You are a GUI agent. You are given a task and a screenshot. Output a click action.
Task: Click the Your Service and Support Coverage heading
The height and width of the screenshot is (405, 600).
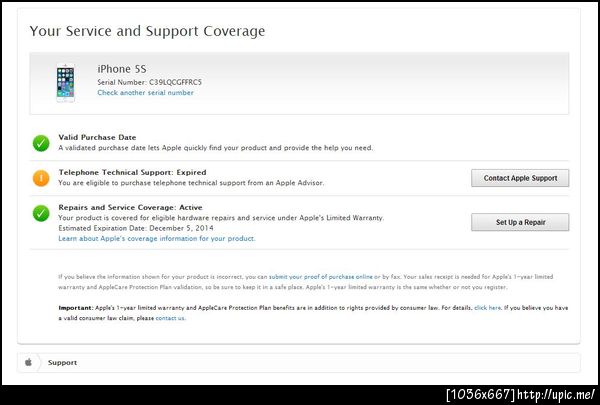147,31
